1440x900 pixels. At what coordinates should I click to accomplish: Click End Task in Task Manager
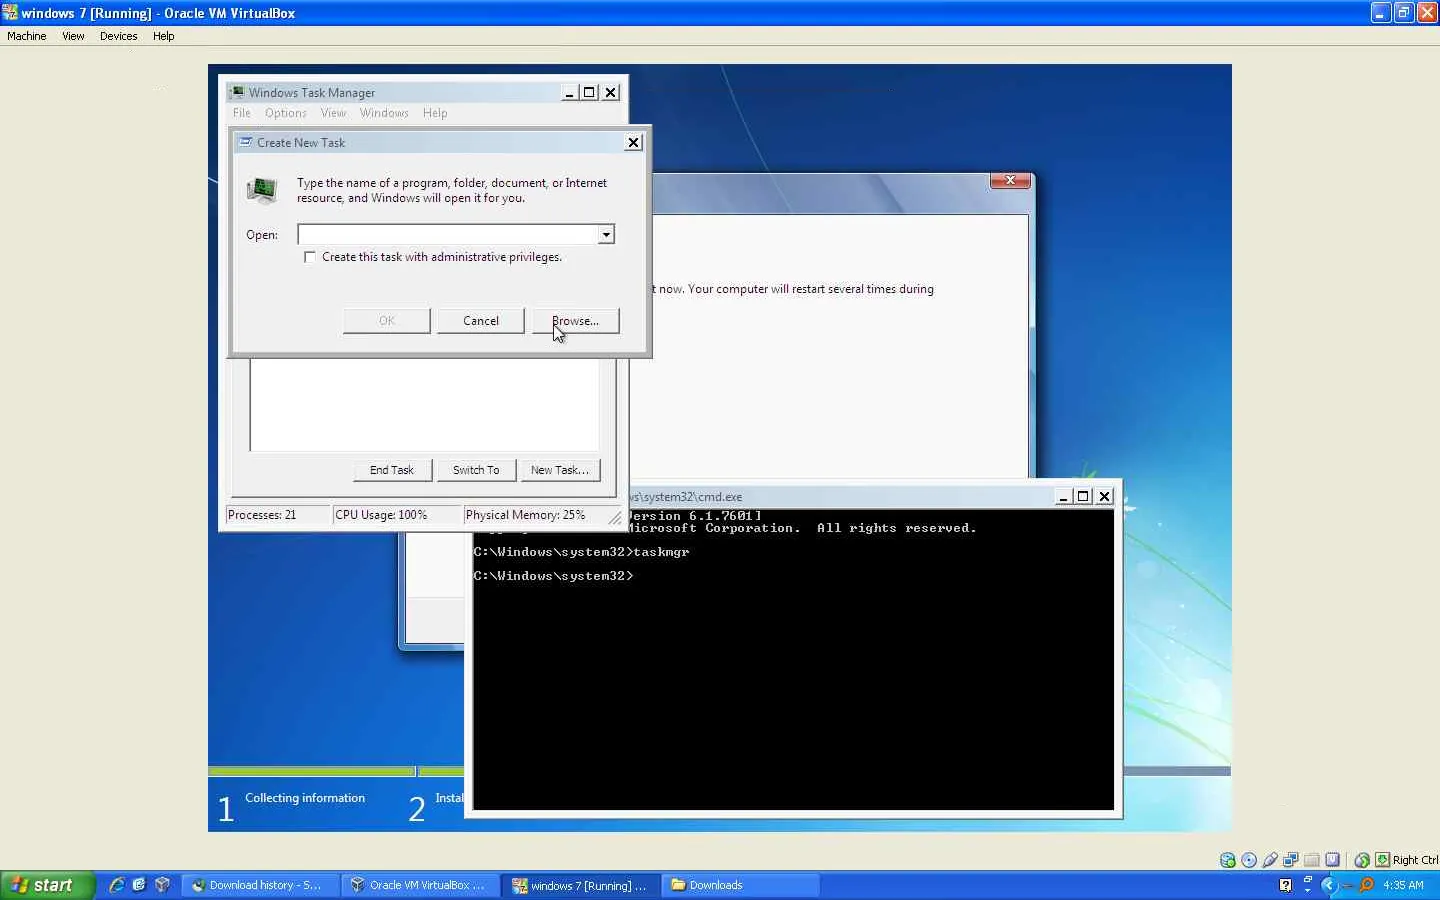392,470
